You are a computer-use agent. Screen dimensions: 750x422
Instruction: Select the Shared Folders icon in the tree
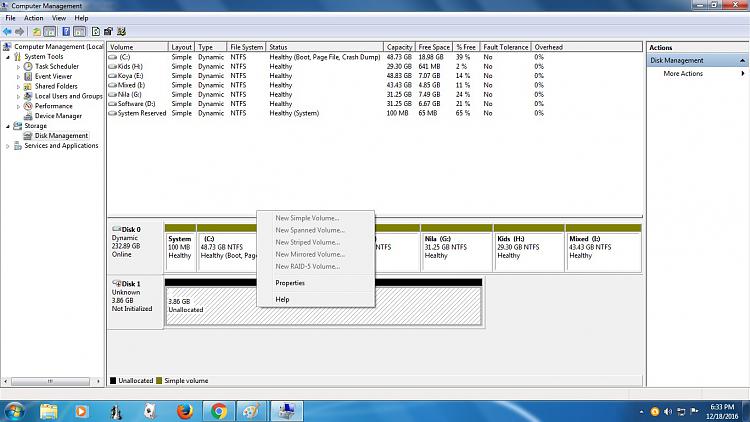tap(28, 86)
